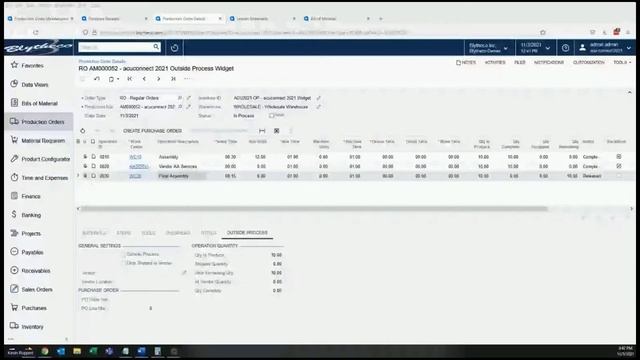Toggle Backflush checkbox for Vendor AA Services row
The width and height of the screenshot is (640, 360).
point(619,166)
